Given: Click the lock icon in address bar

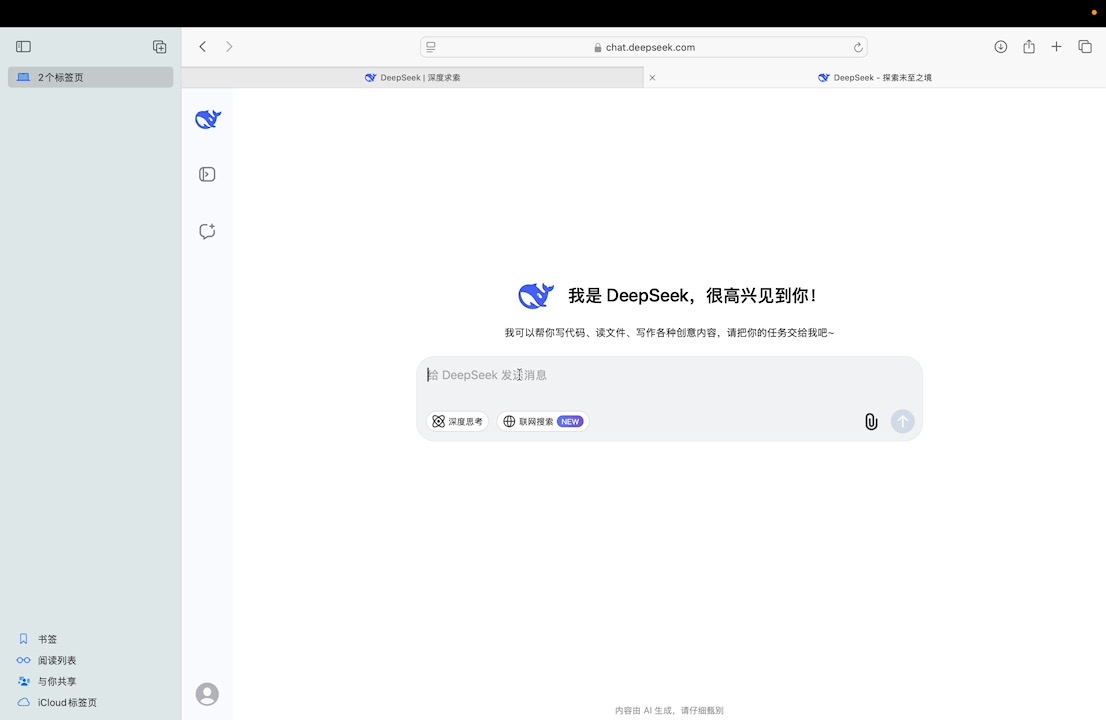Looking at the screenshot, I should [597, 47].
